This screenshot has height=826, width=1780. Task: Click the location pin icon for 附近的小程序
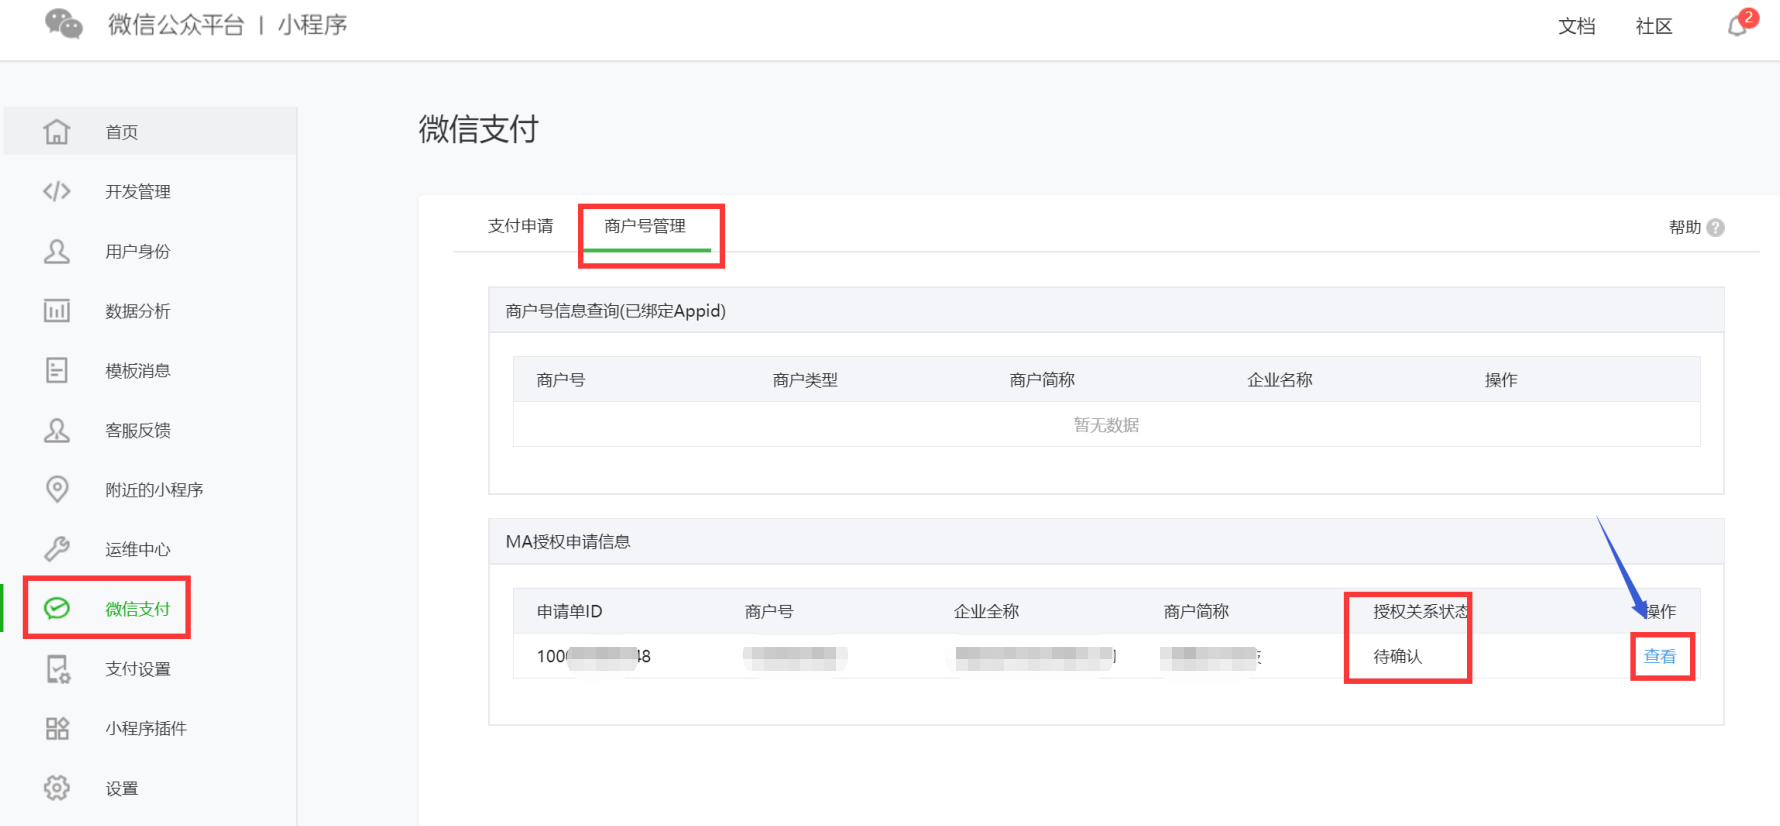coord(57,489)
